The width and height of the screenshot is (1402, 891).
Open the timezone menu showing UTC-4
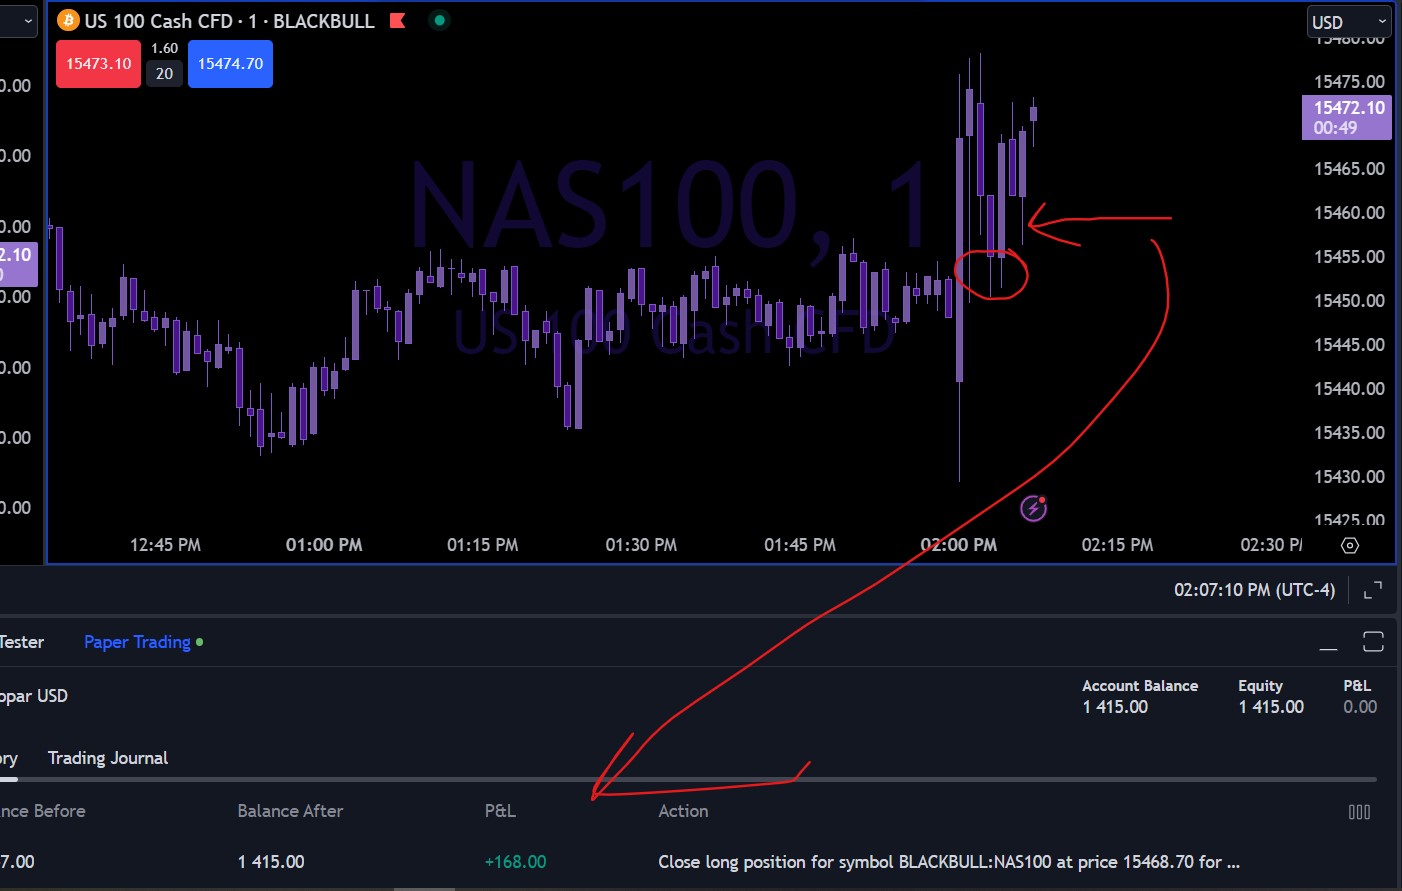coord(1254,590)
